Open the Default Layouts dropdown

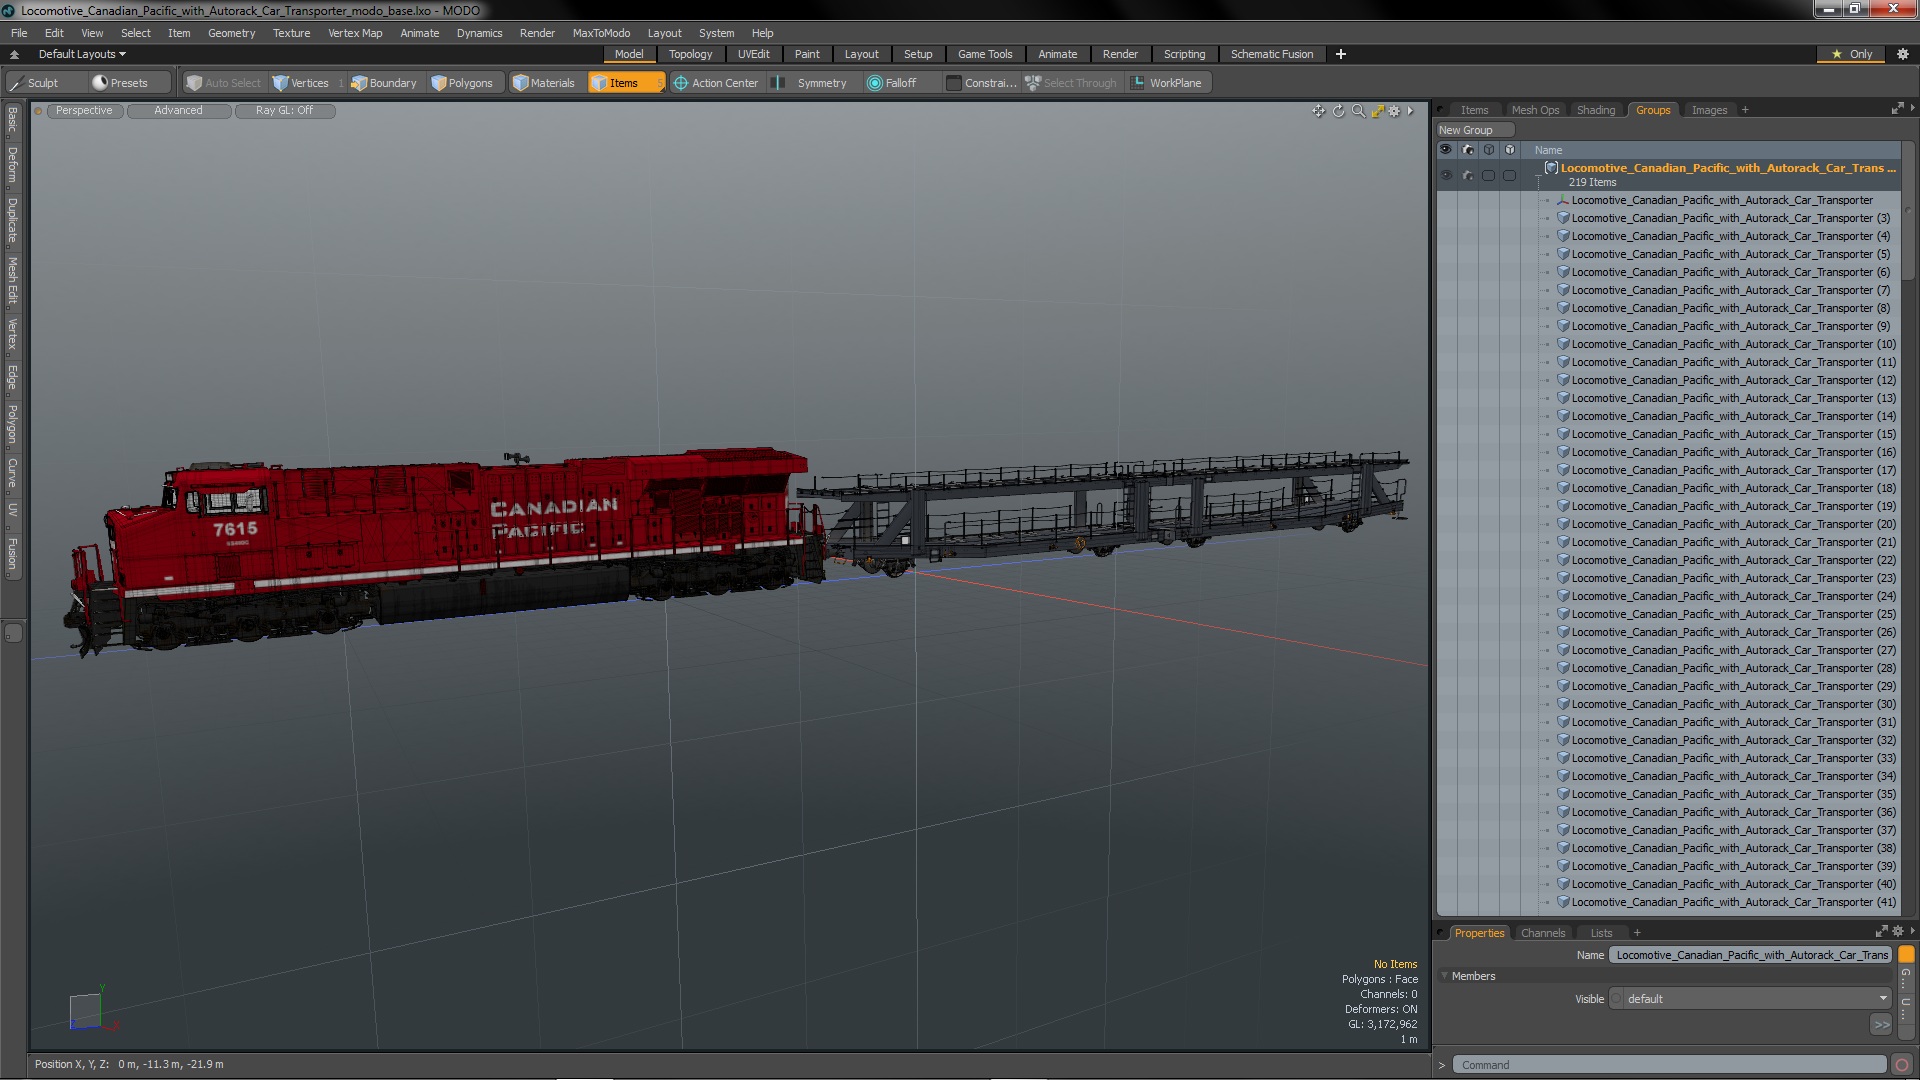pos(82,54)
